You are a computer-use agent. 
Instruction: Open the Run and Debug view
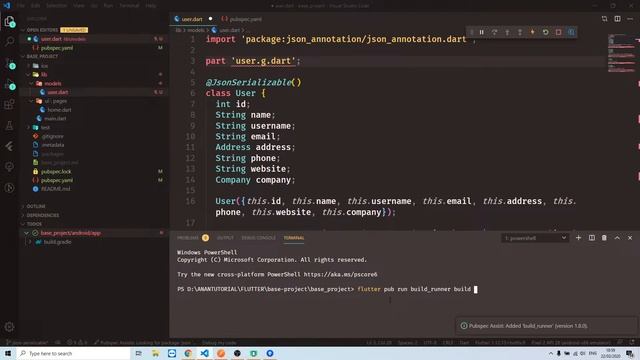click(x=9, y=84)
